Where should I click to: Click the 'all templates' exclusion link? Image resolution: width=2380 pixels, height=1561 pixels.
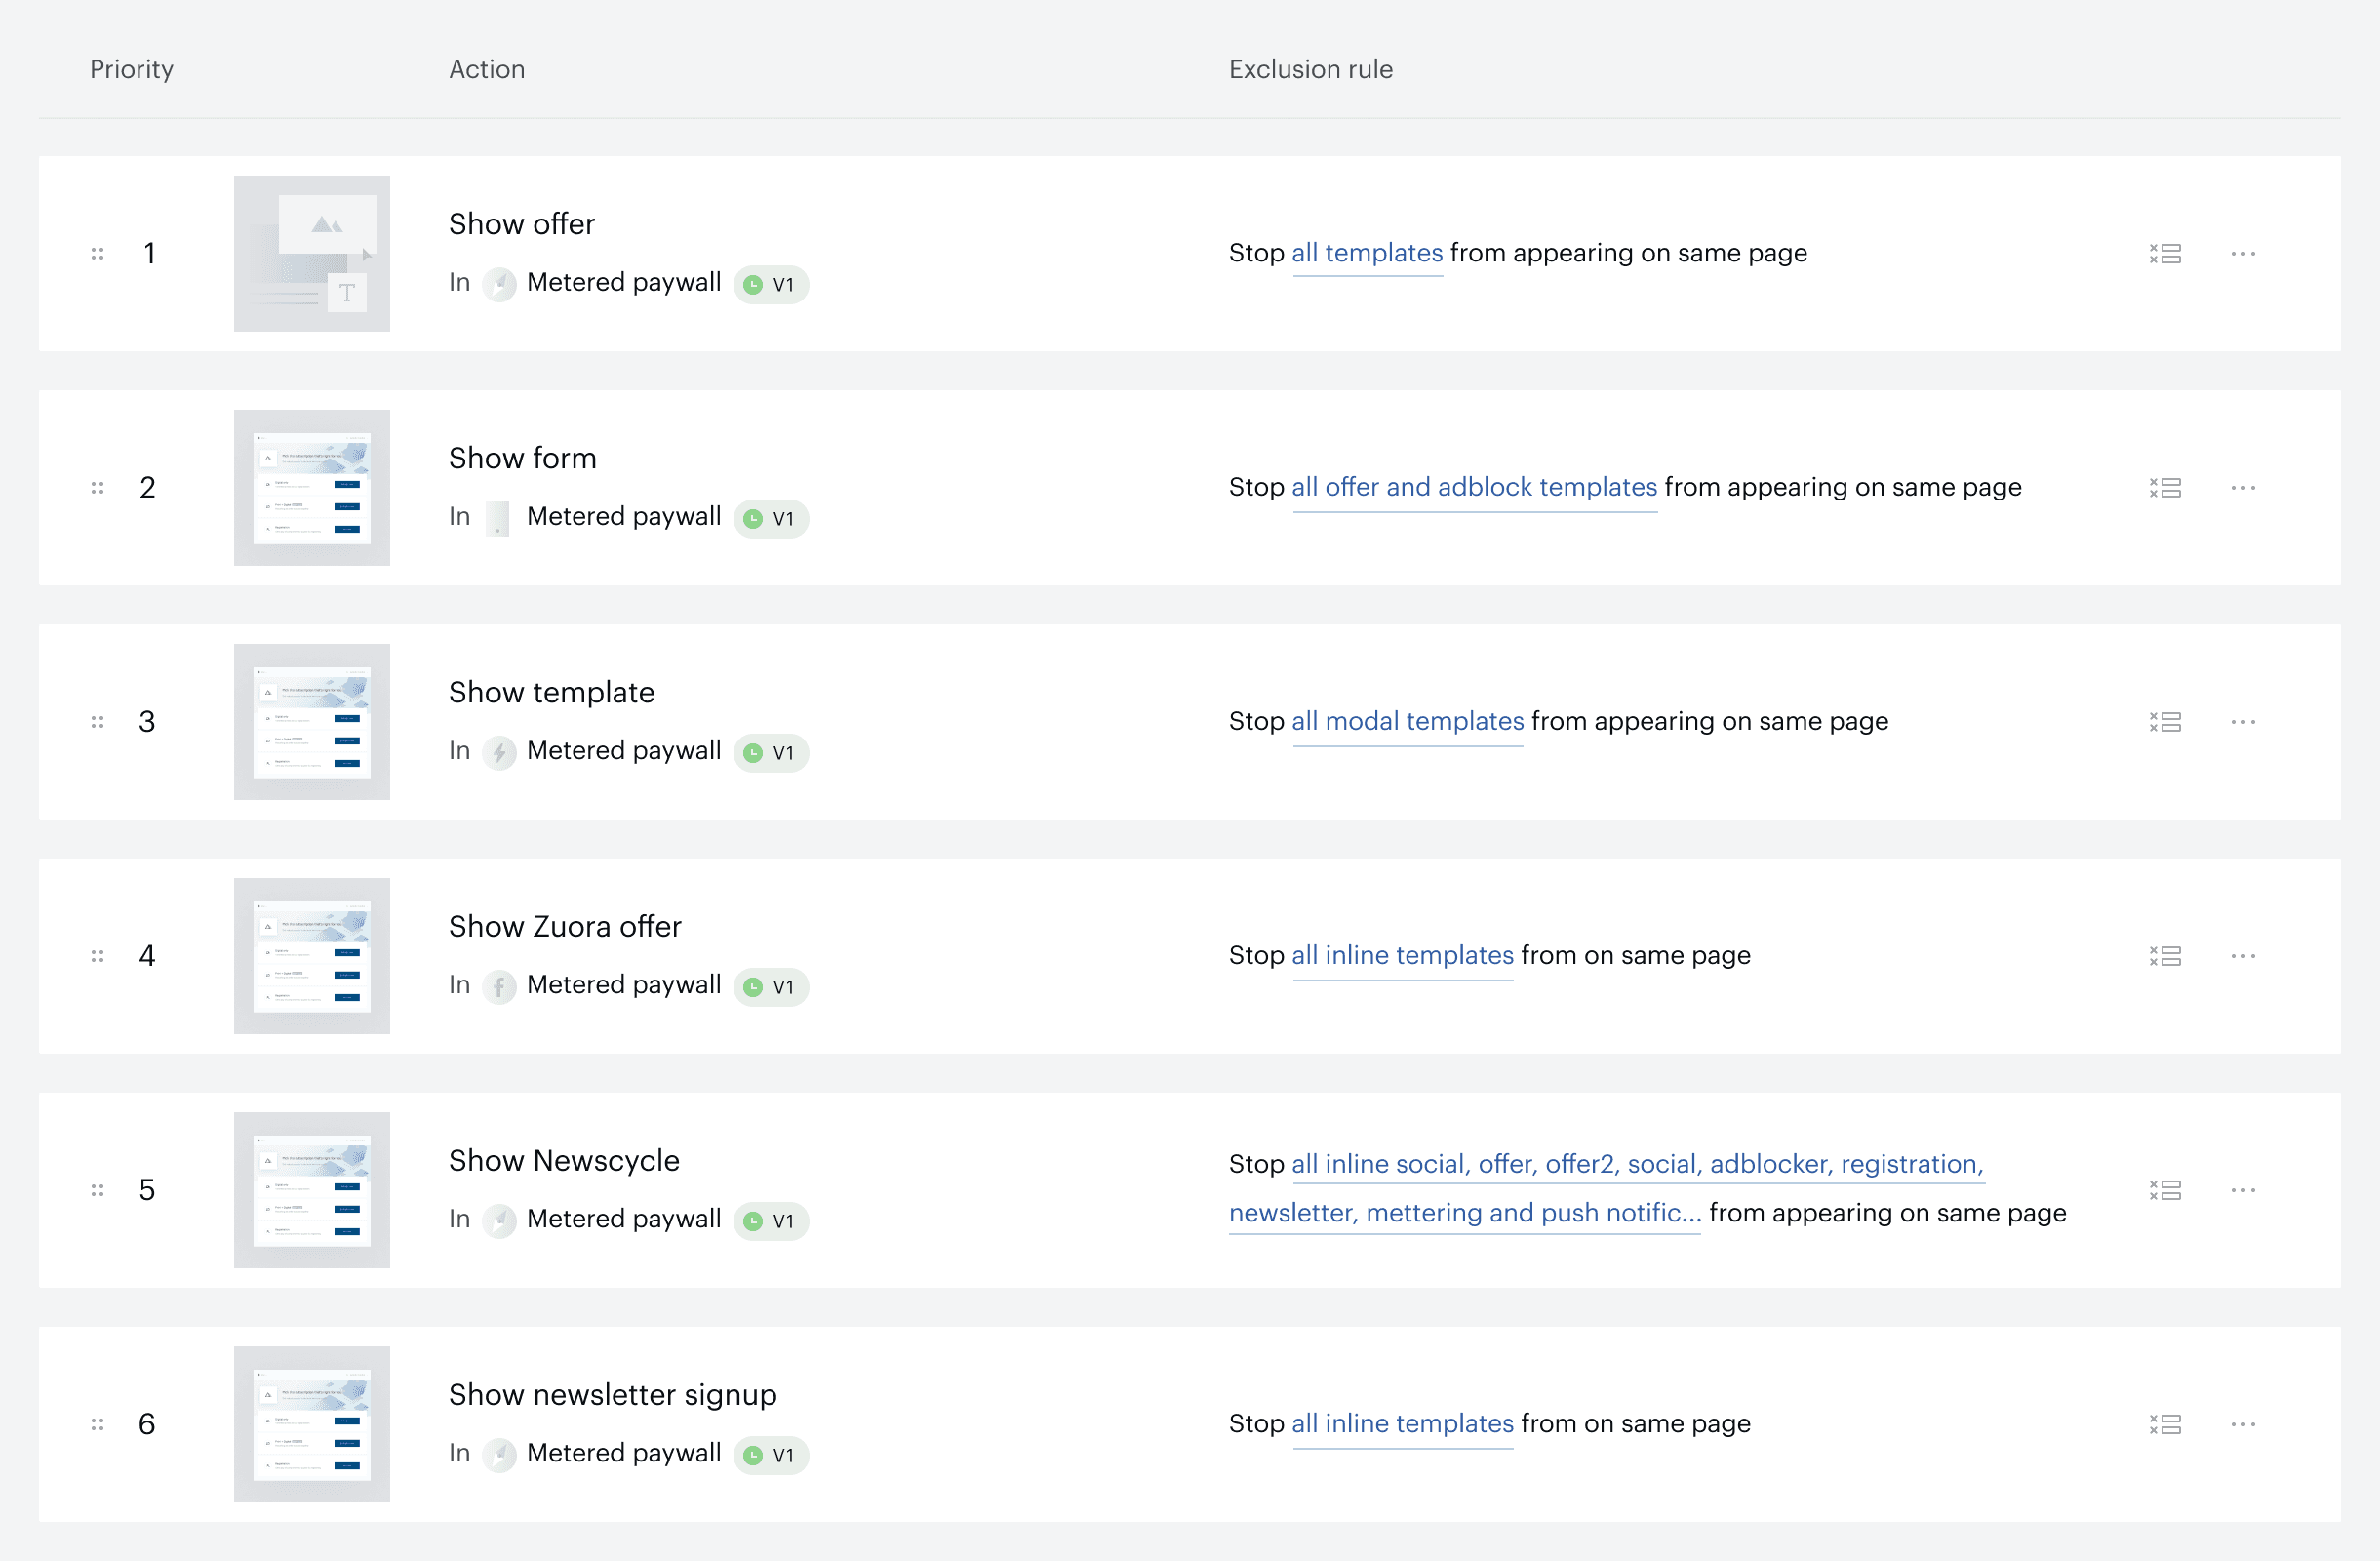tap(1367, 253)
